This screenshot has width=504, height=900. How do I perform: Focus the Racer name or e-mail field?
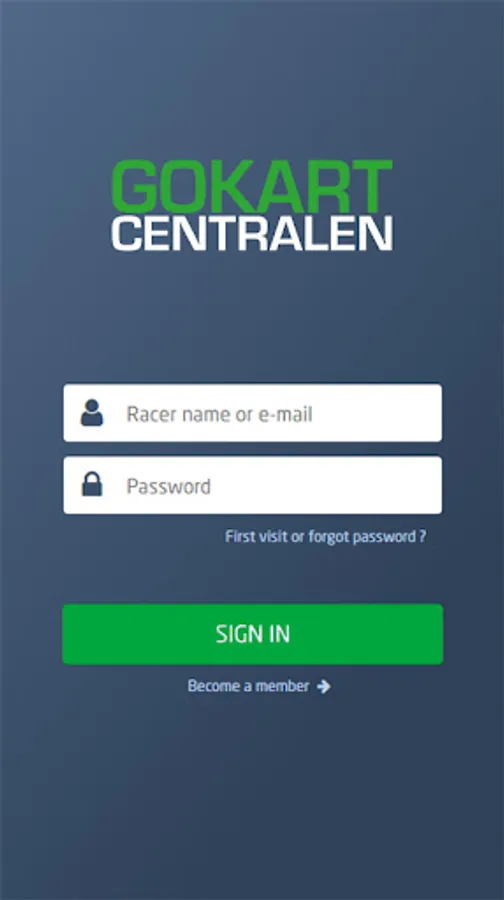pyautogui.click(x=253, y=413)
